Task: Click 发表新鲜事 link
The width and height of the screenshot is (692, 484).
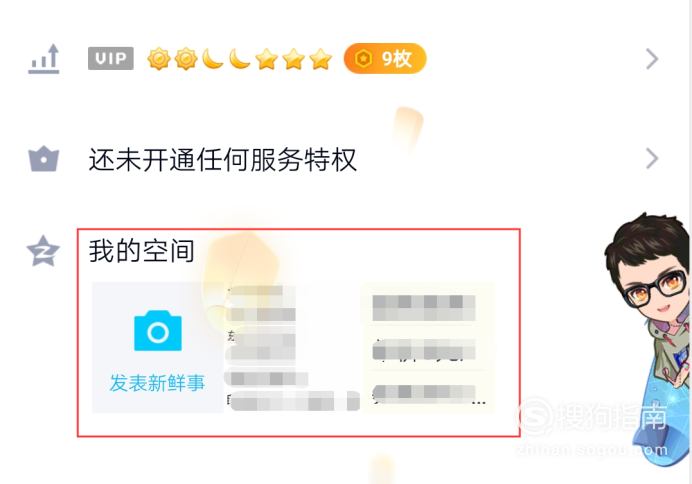Action: [x=157, y=383]
